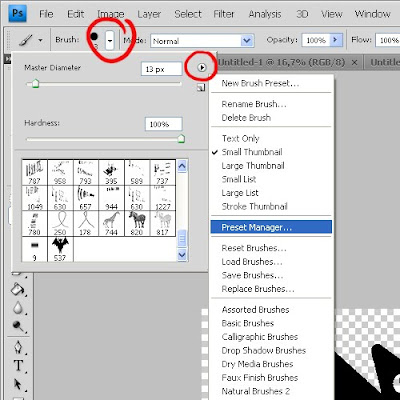Switch brush view to Small List

(271, 179)
